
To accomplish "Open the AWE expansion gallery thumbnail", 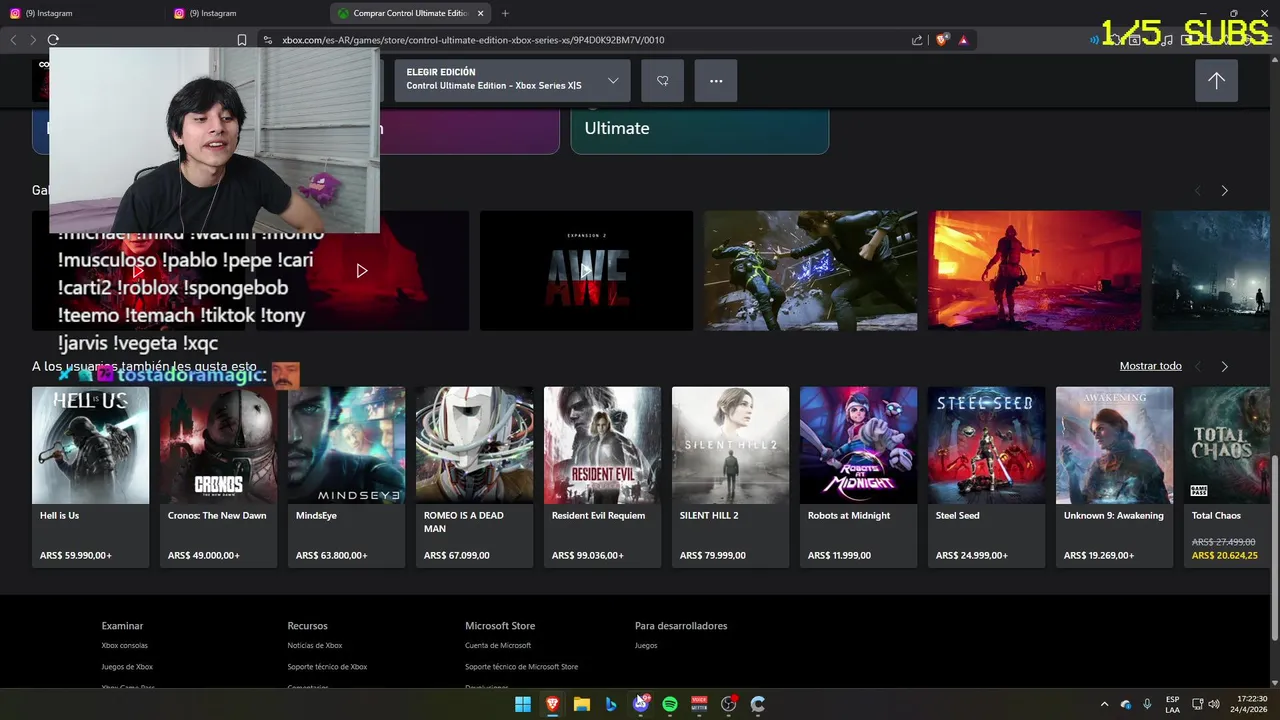I will (586, 270).
